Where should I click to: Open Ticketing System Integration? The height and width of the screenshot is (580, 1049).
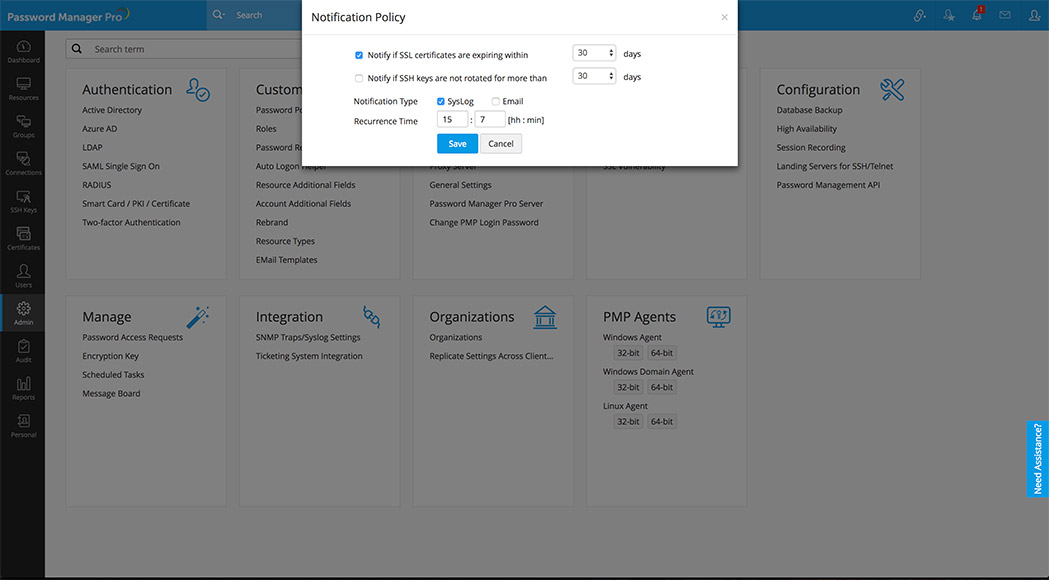point(309,357)
